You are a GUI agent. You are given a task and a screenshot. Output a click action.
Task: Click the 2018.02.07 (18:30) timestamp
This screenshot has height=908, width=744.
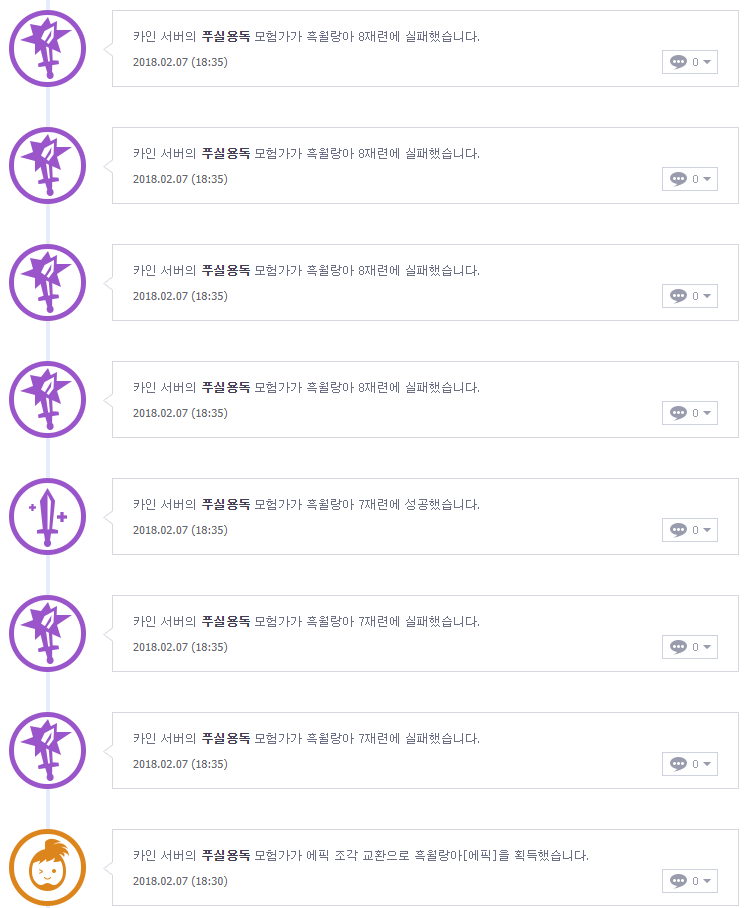pos(180,881)
